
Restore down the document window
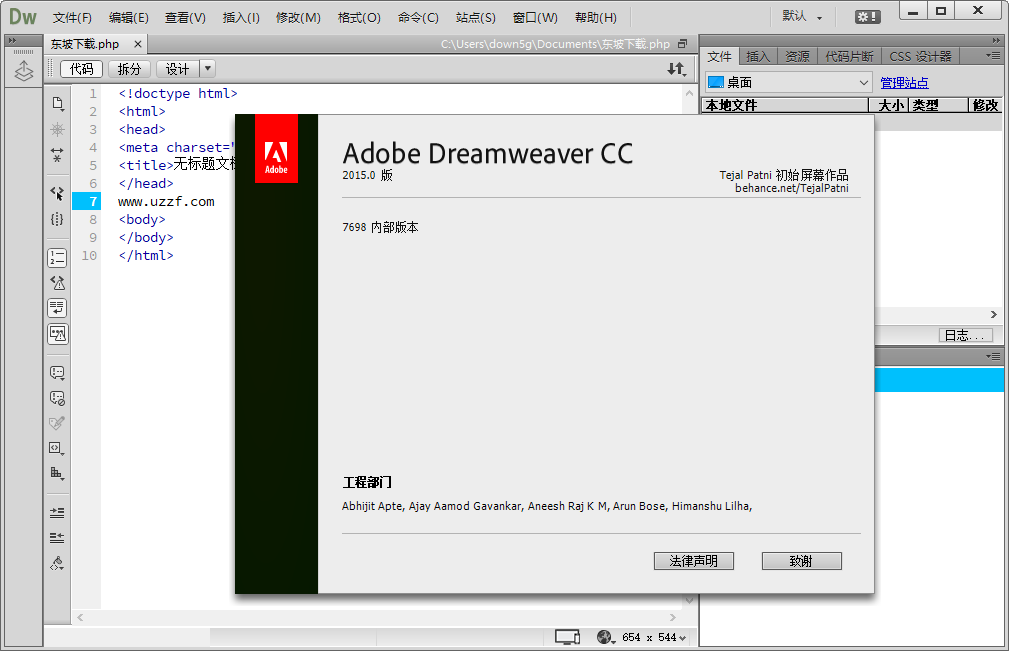coord(683,44)
